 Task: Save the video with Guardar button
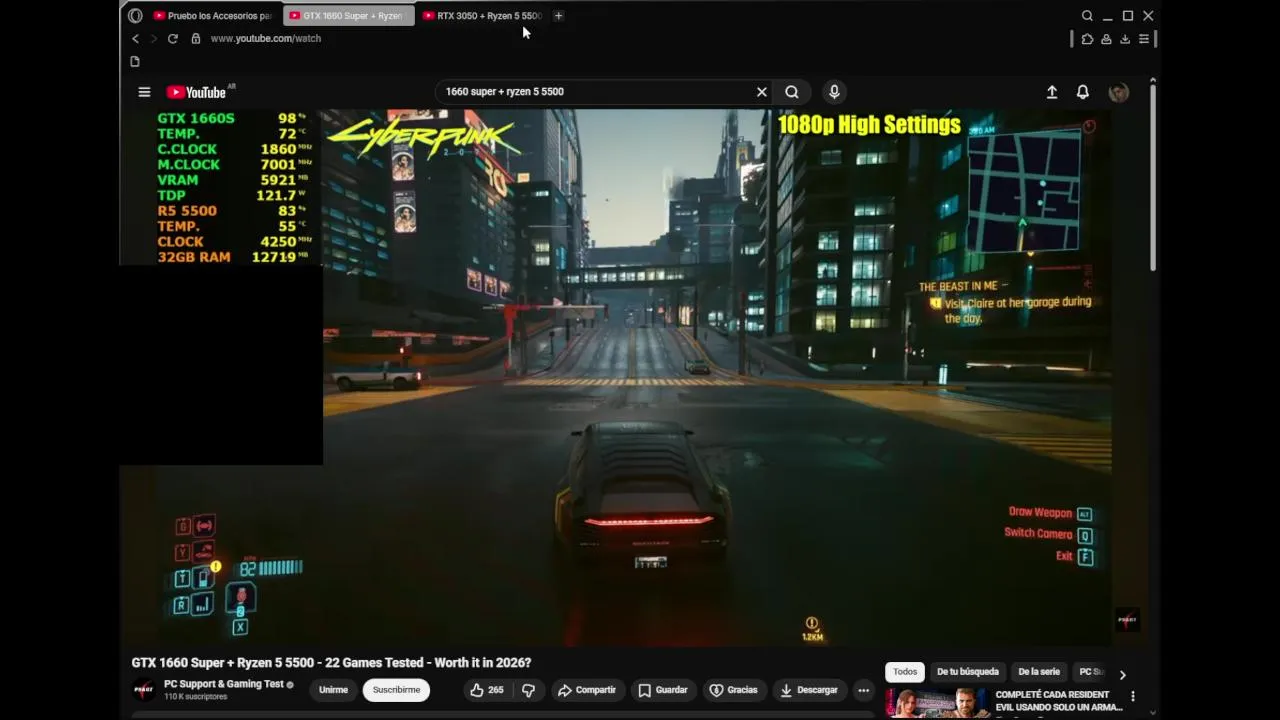pyautogui.click(x=663, y=690)
